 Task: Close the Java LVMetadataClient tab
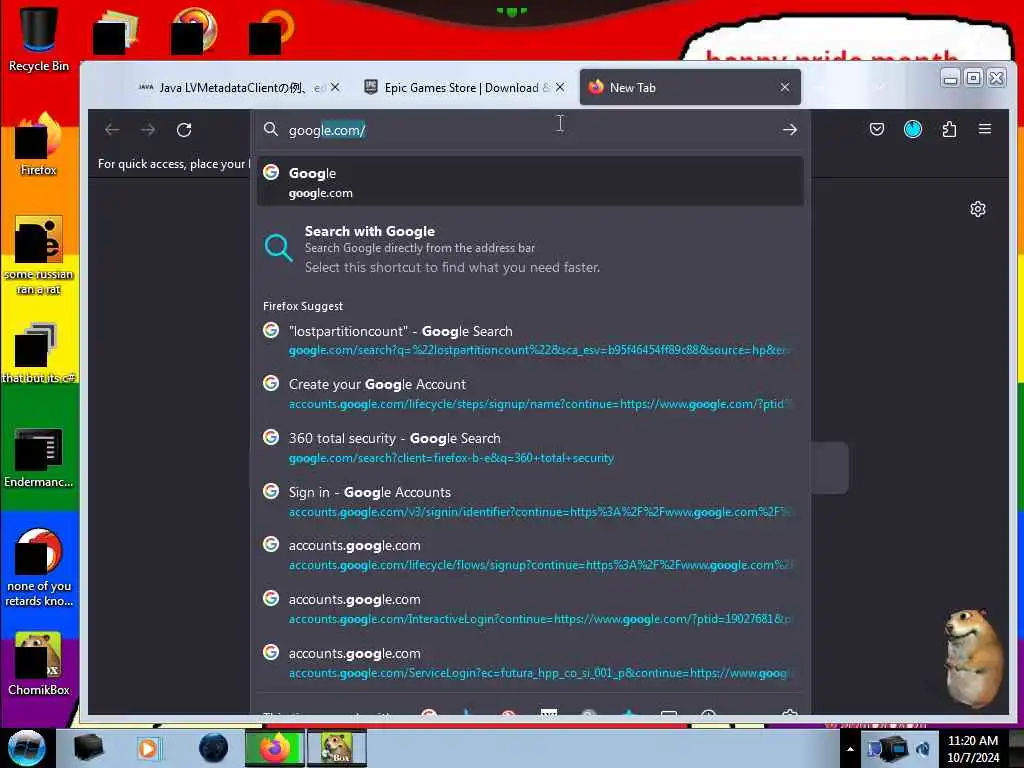coord(335,88)
